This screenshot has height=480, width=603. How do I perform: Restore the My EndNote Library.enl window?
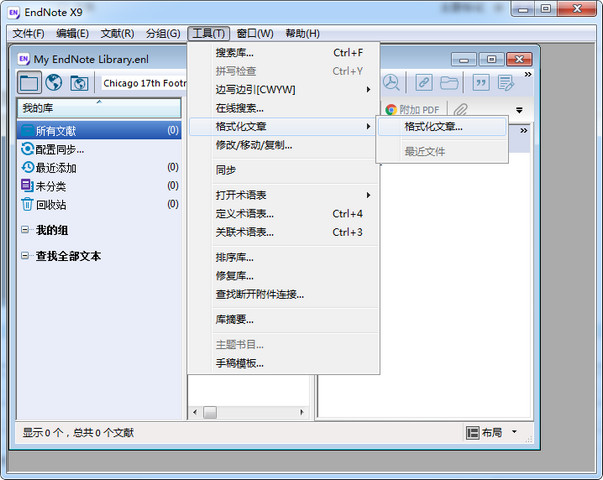491,59
